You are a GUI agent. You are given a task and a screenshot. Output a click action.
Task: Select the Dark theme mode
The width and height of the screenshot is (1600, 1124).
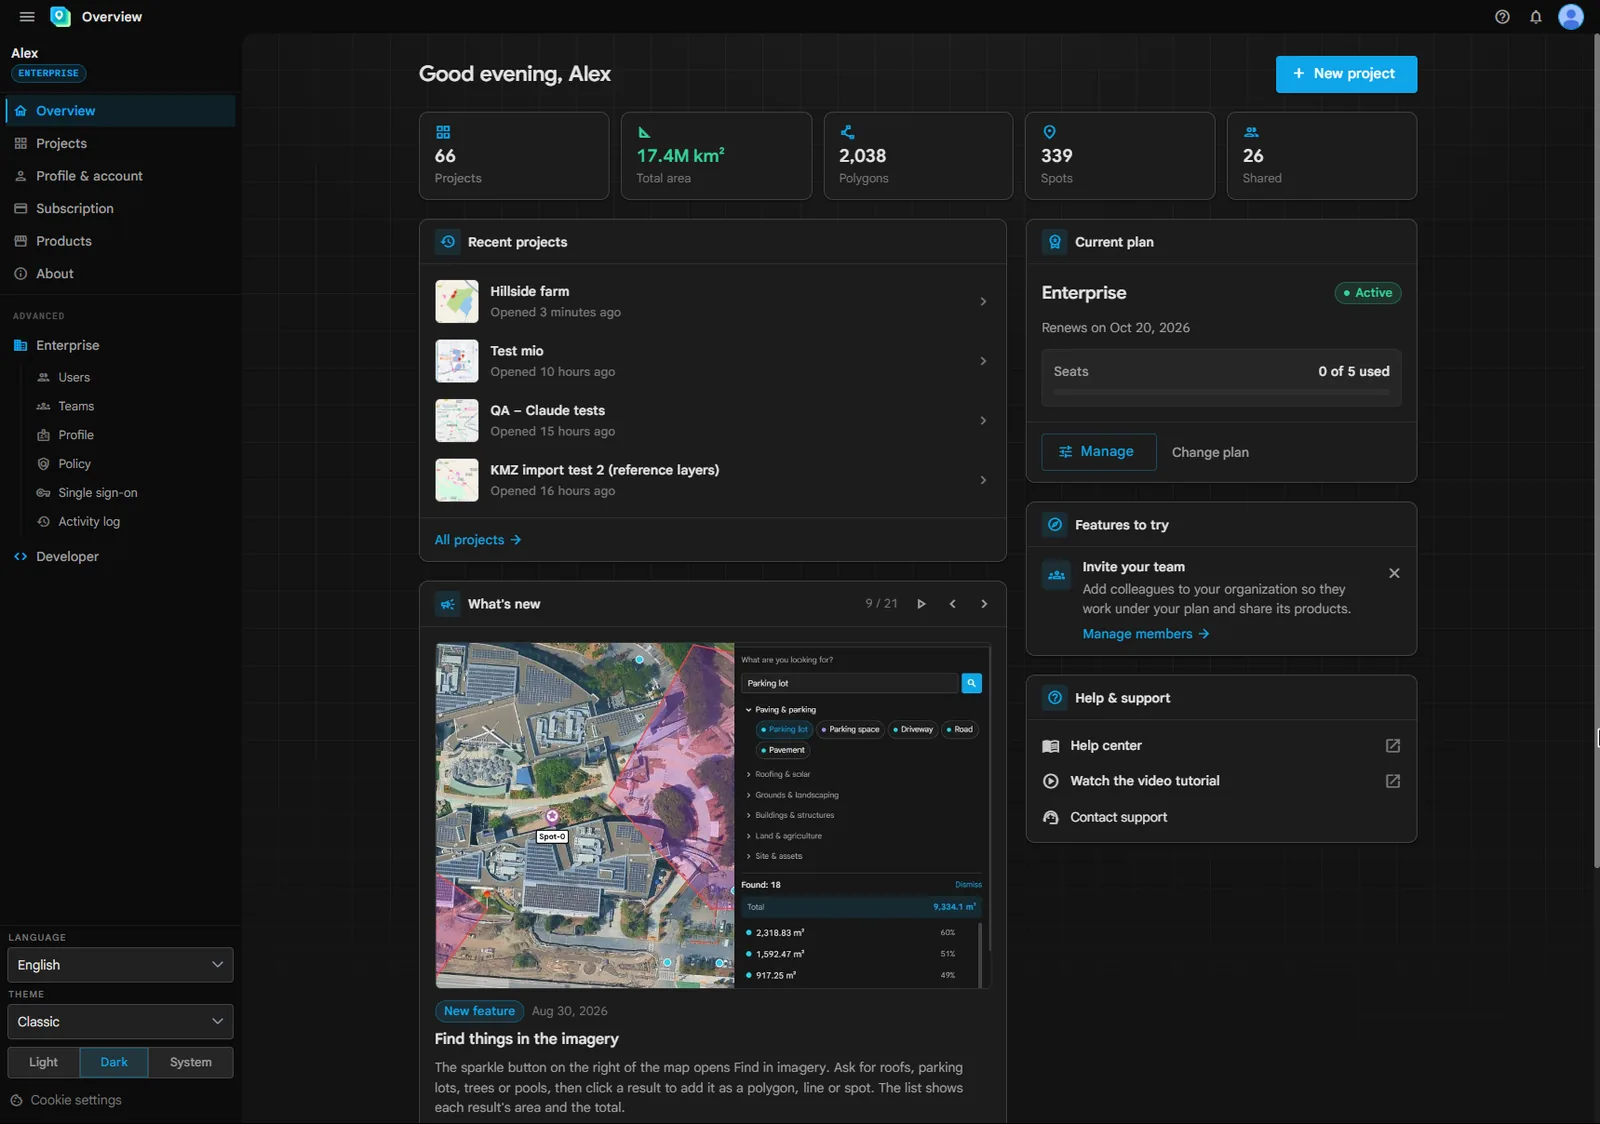pos(114,1062)
